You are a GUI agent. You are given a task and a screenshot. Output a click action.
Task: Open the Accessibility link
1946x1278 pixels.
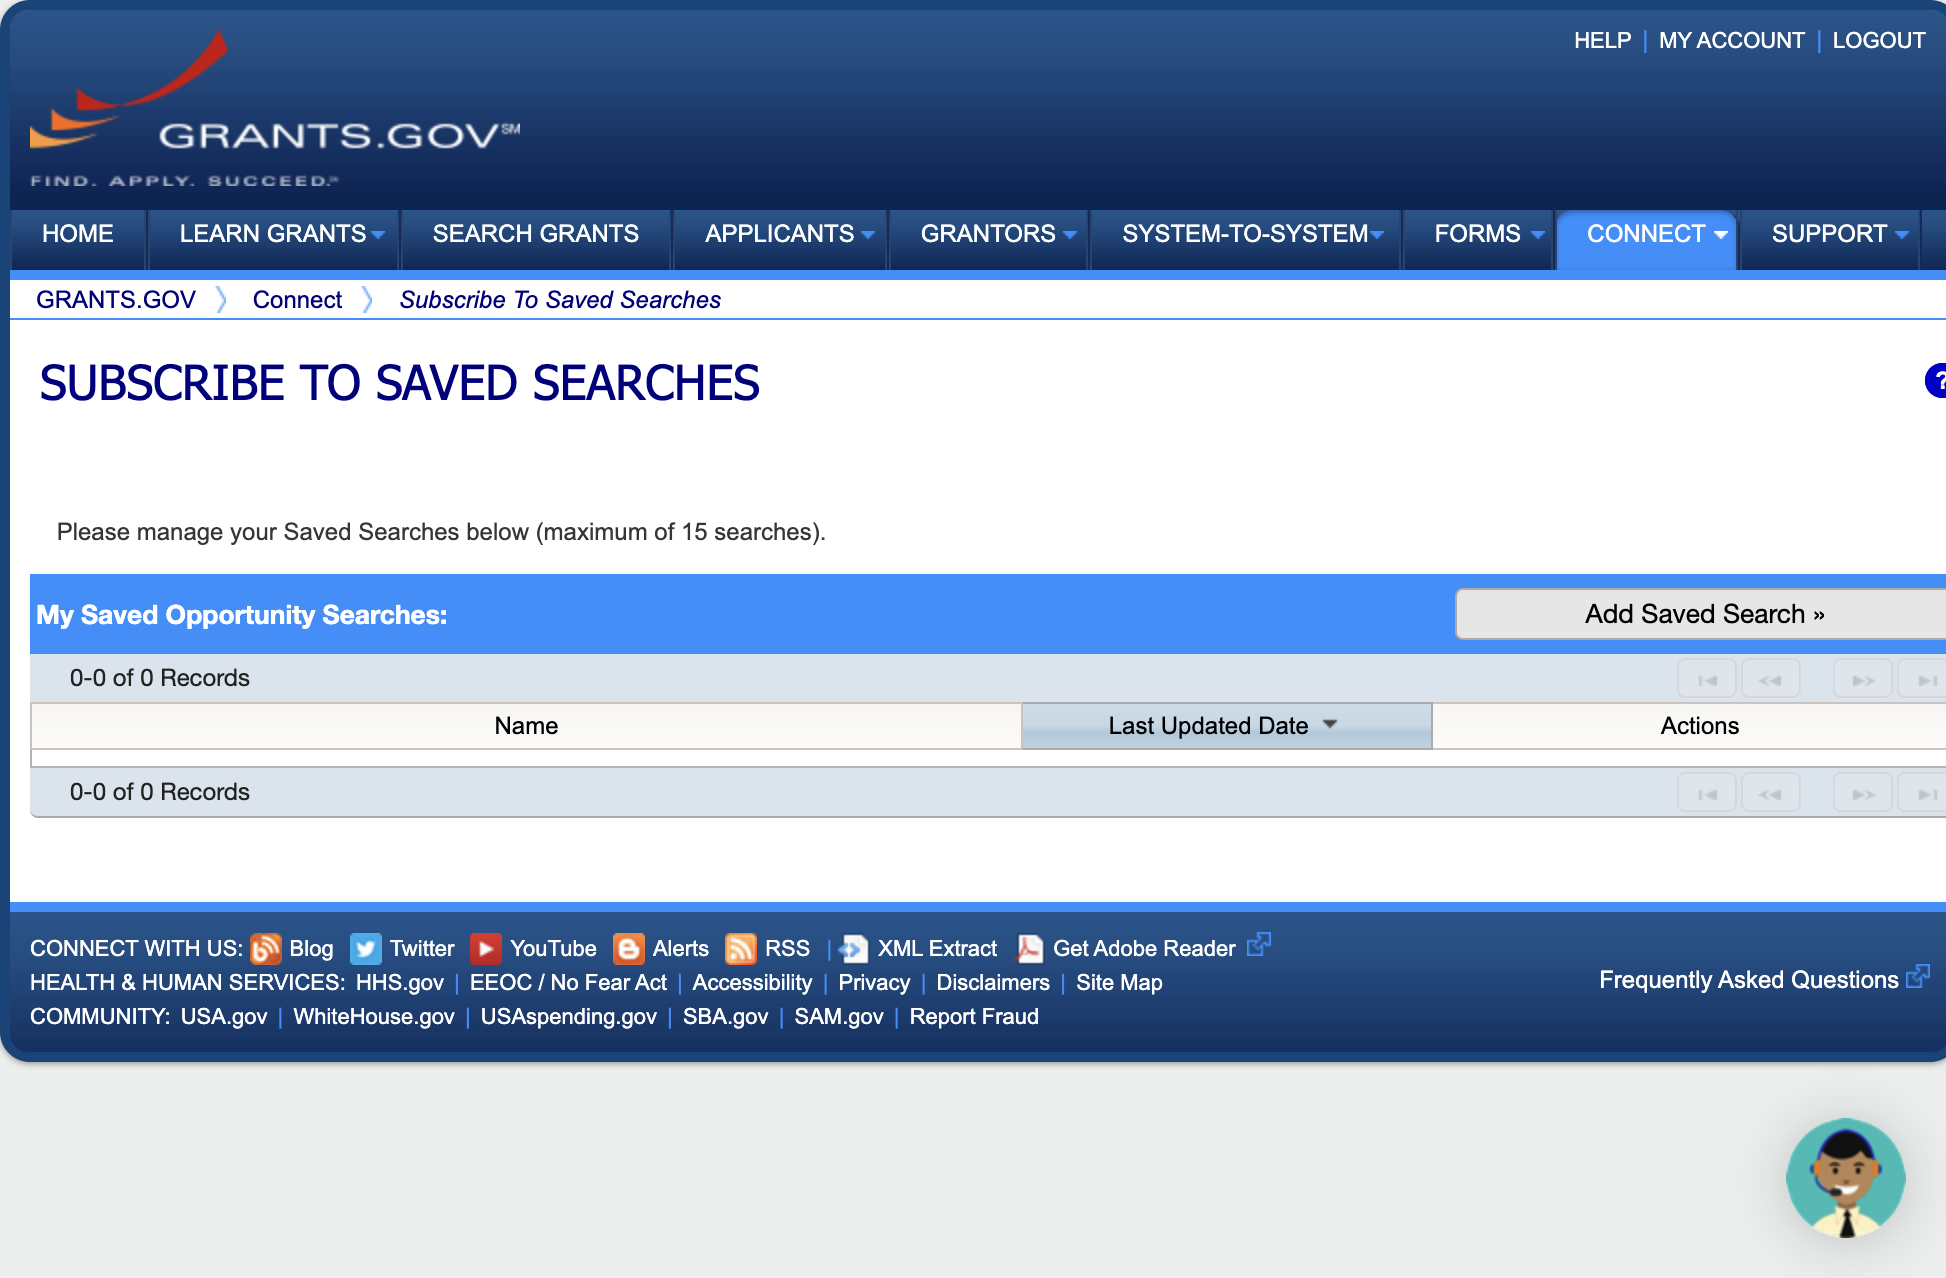[752, 983]
